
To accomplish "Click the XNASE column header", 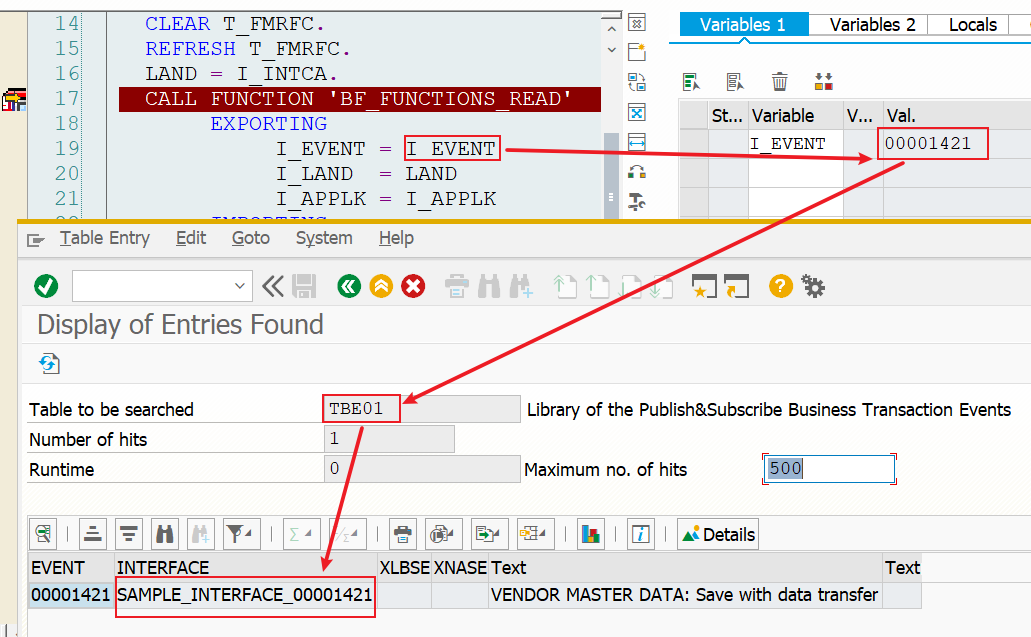I will click(460, 567).
